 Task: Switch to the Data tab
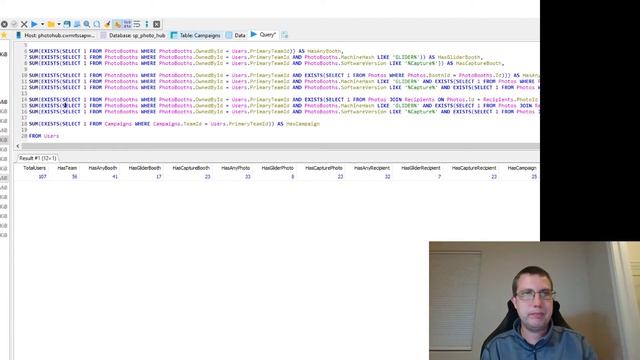click(x=236, y=36)
